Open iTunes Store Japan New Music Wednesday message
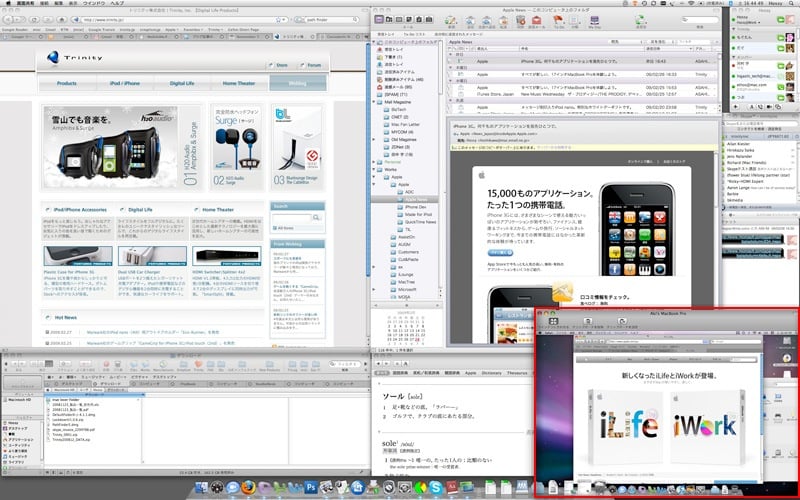 [580, 94]
